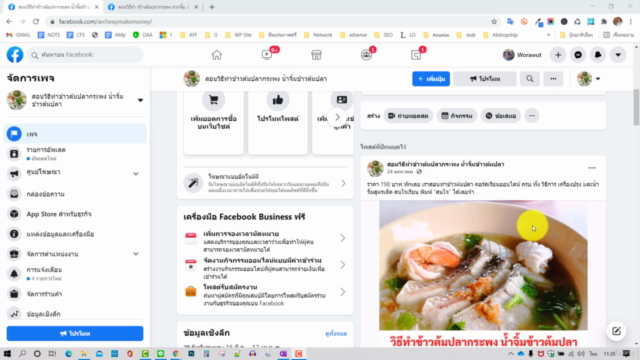Viewport: 640px width, 360px height.
Task: Click the browser back arrow
Action: tap(9, 21)
